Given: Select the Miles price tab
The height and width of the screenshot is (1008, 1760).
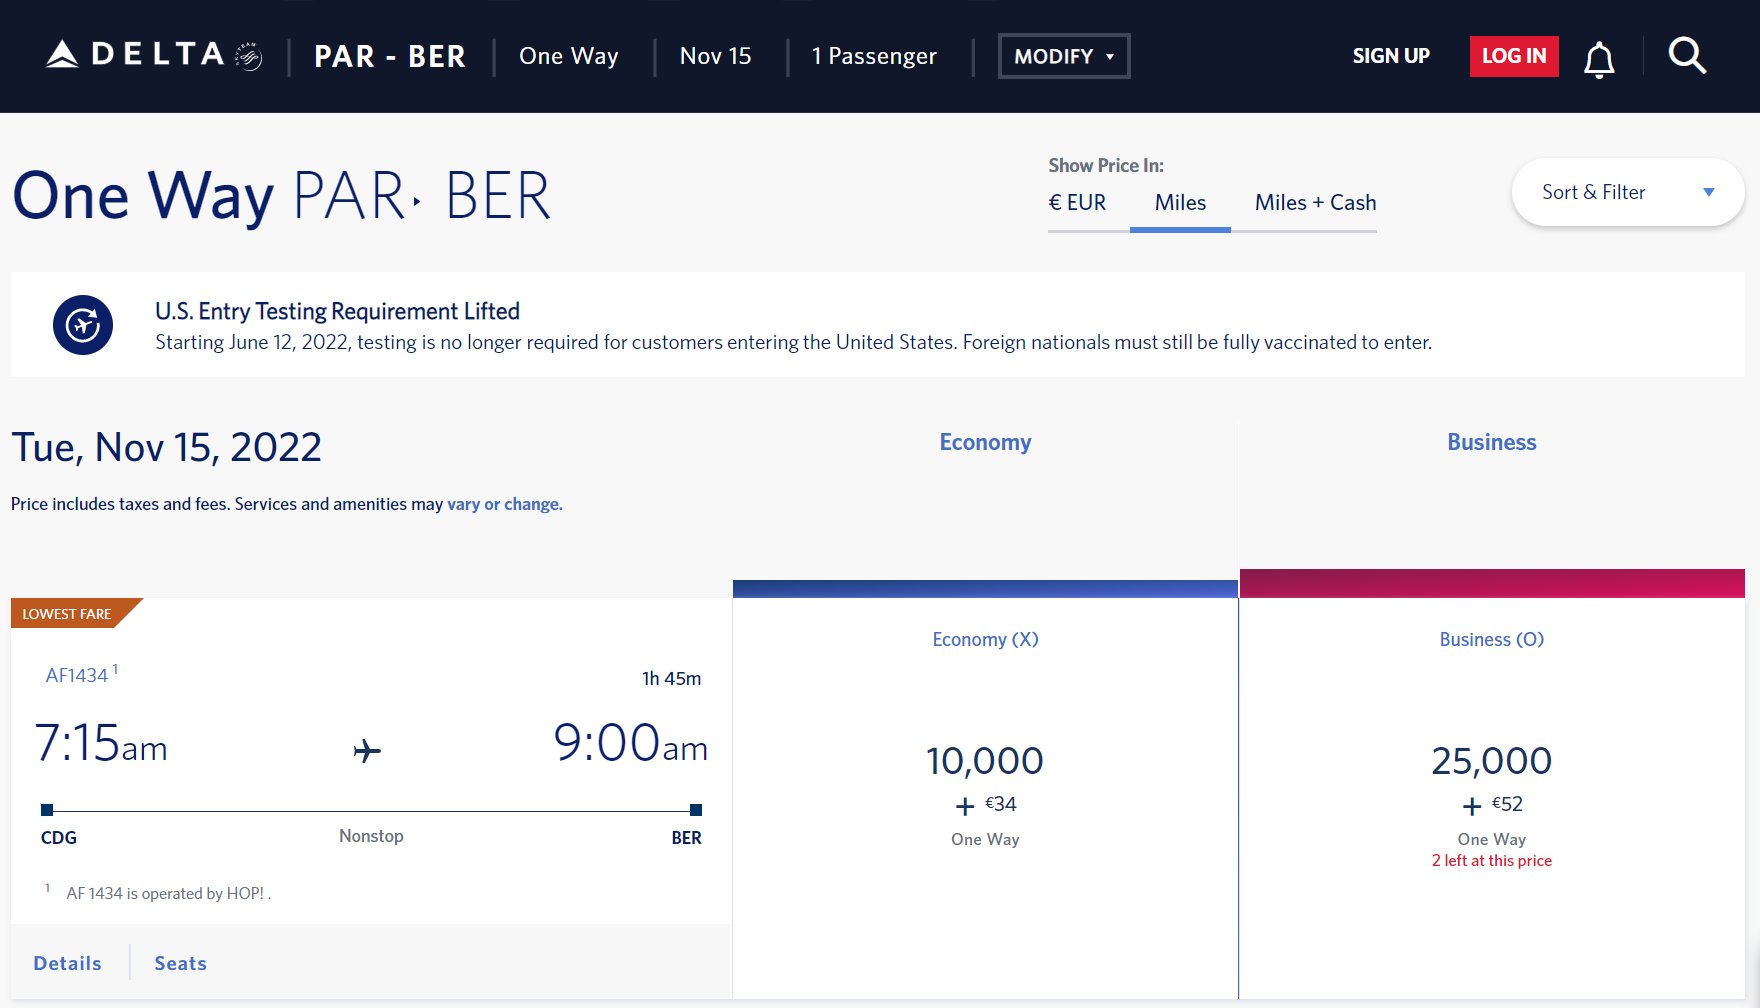Looking at the screenshot, I should pyautogui.click(x=1180, y=203).
